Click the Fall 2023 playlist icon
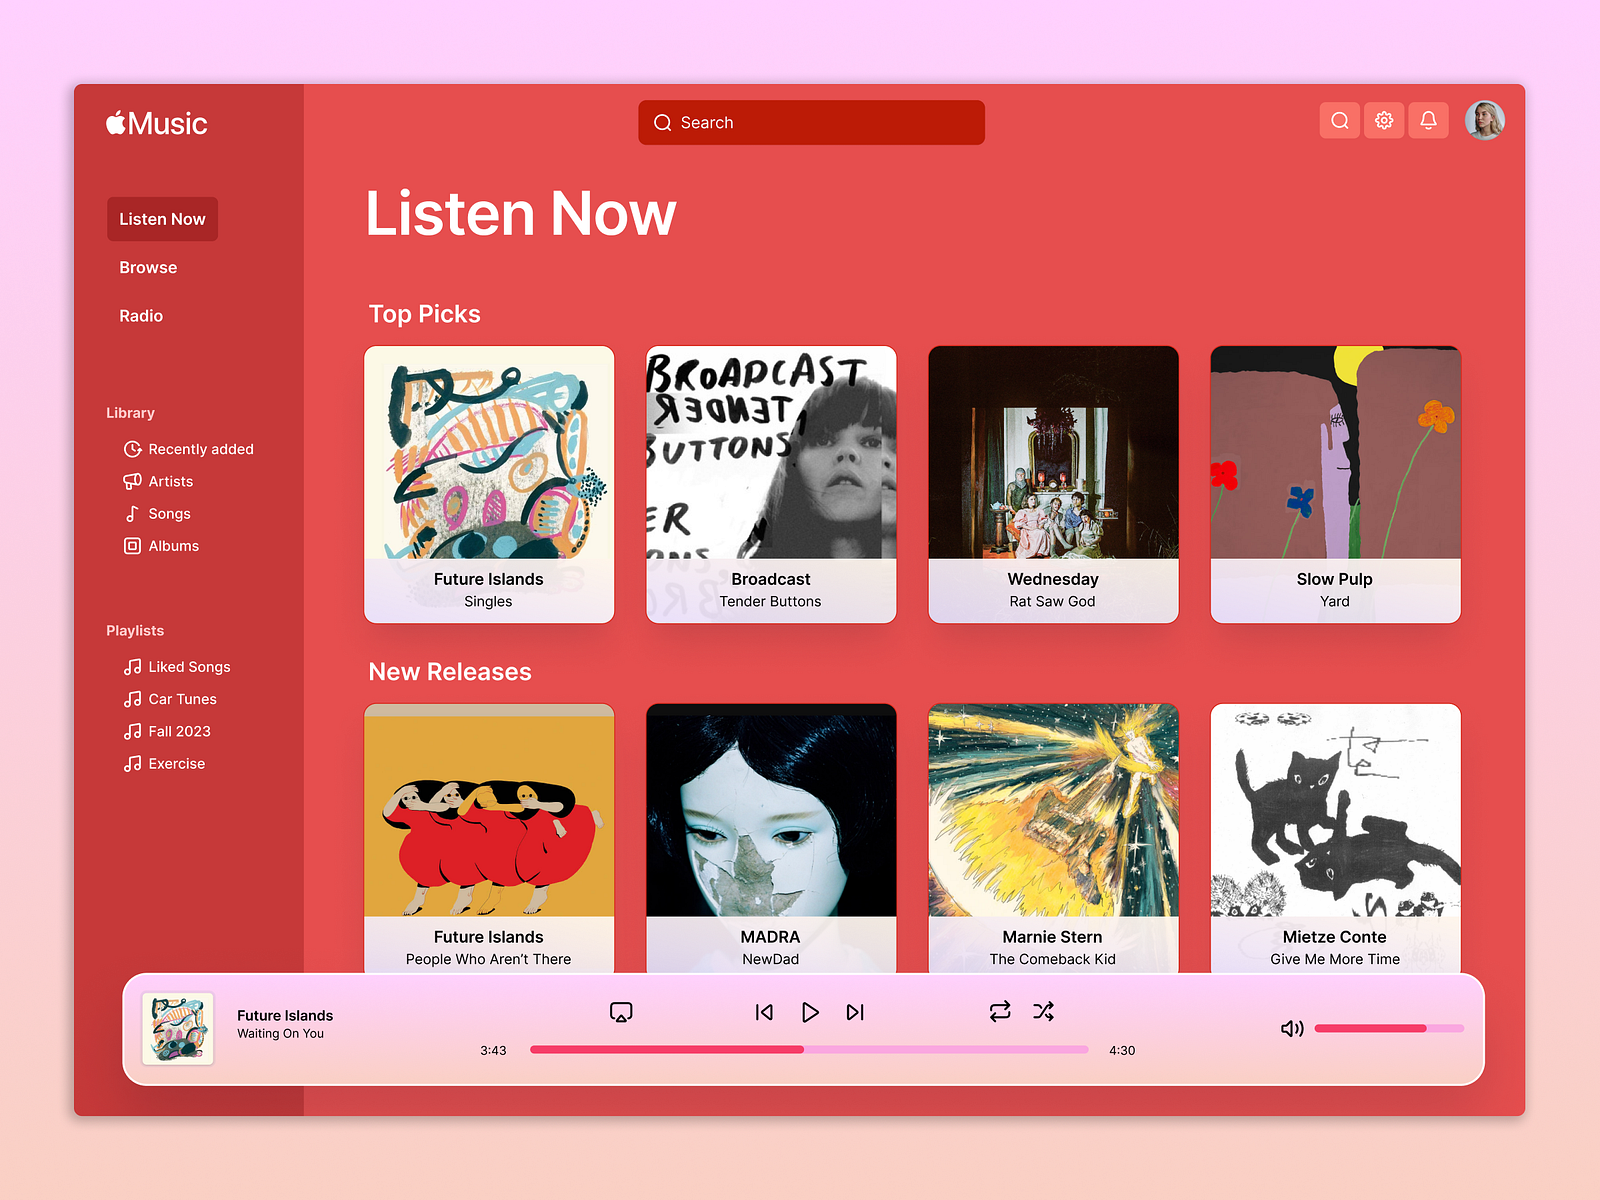1600x1200 pixels. [132, 731]
